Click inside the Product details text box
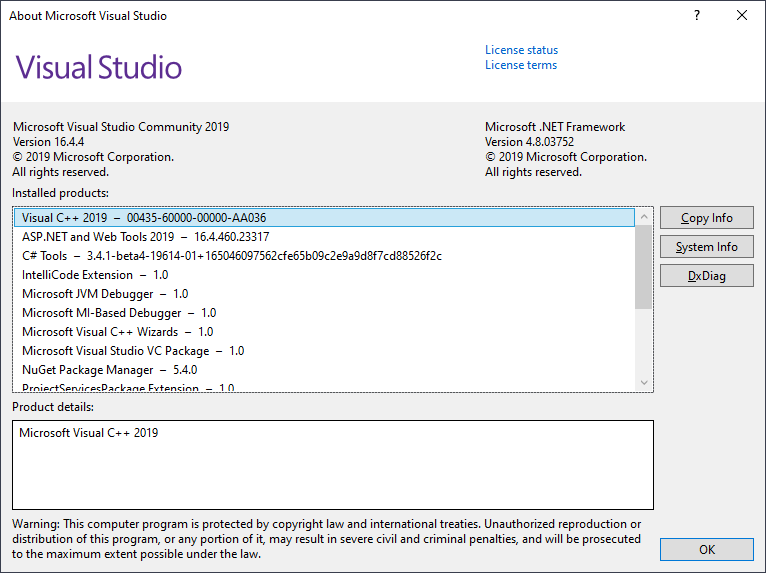Image resolution: width=766 pixels, height=573 pixels. [332, 465]
